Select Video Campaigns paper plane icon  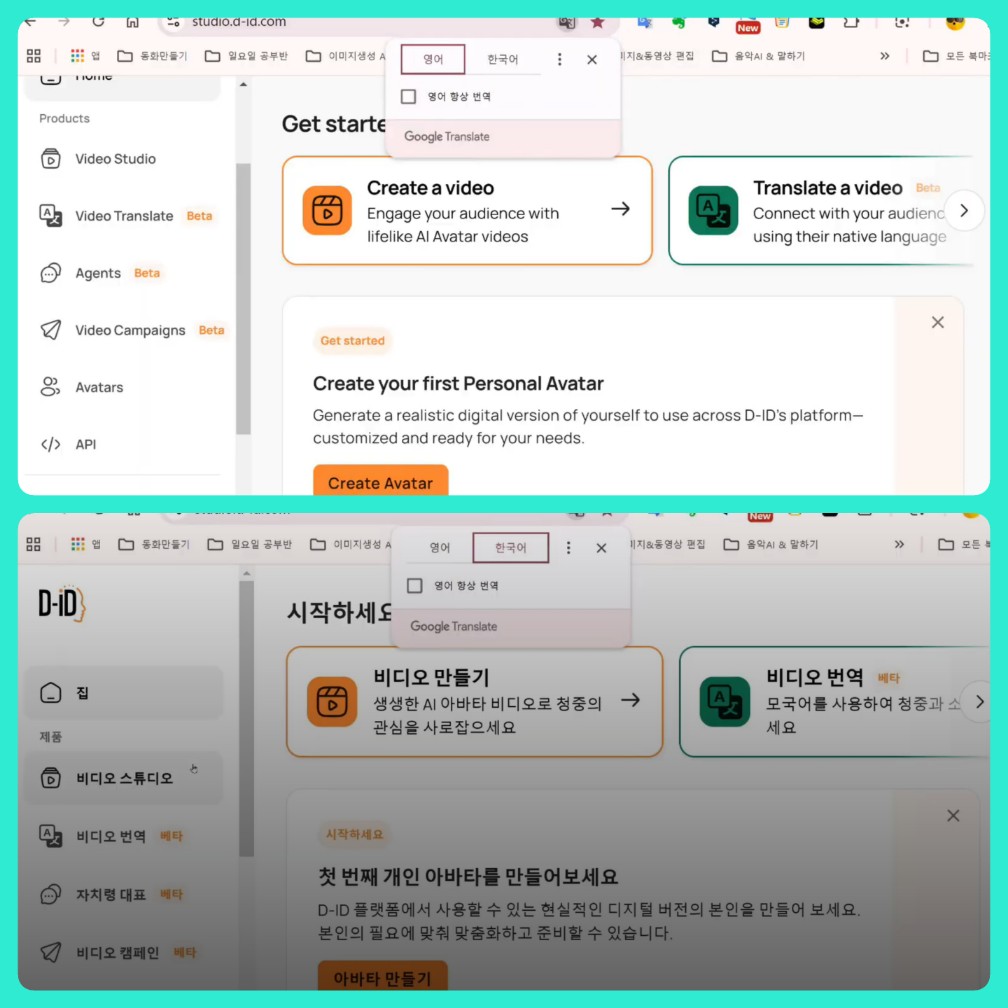50,330
